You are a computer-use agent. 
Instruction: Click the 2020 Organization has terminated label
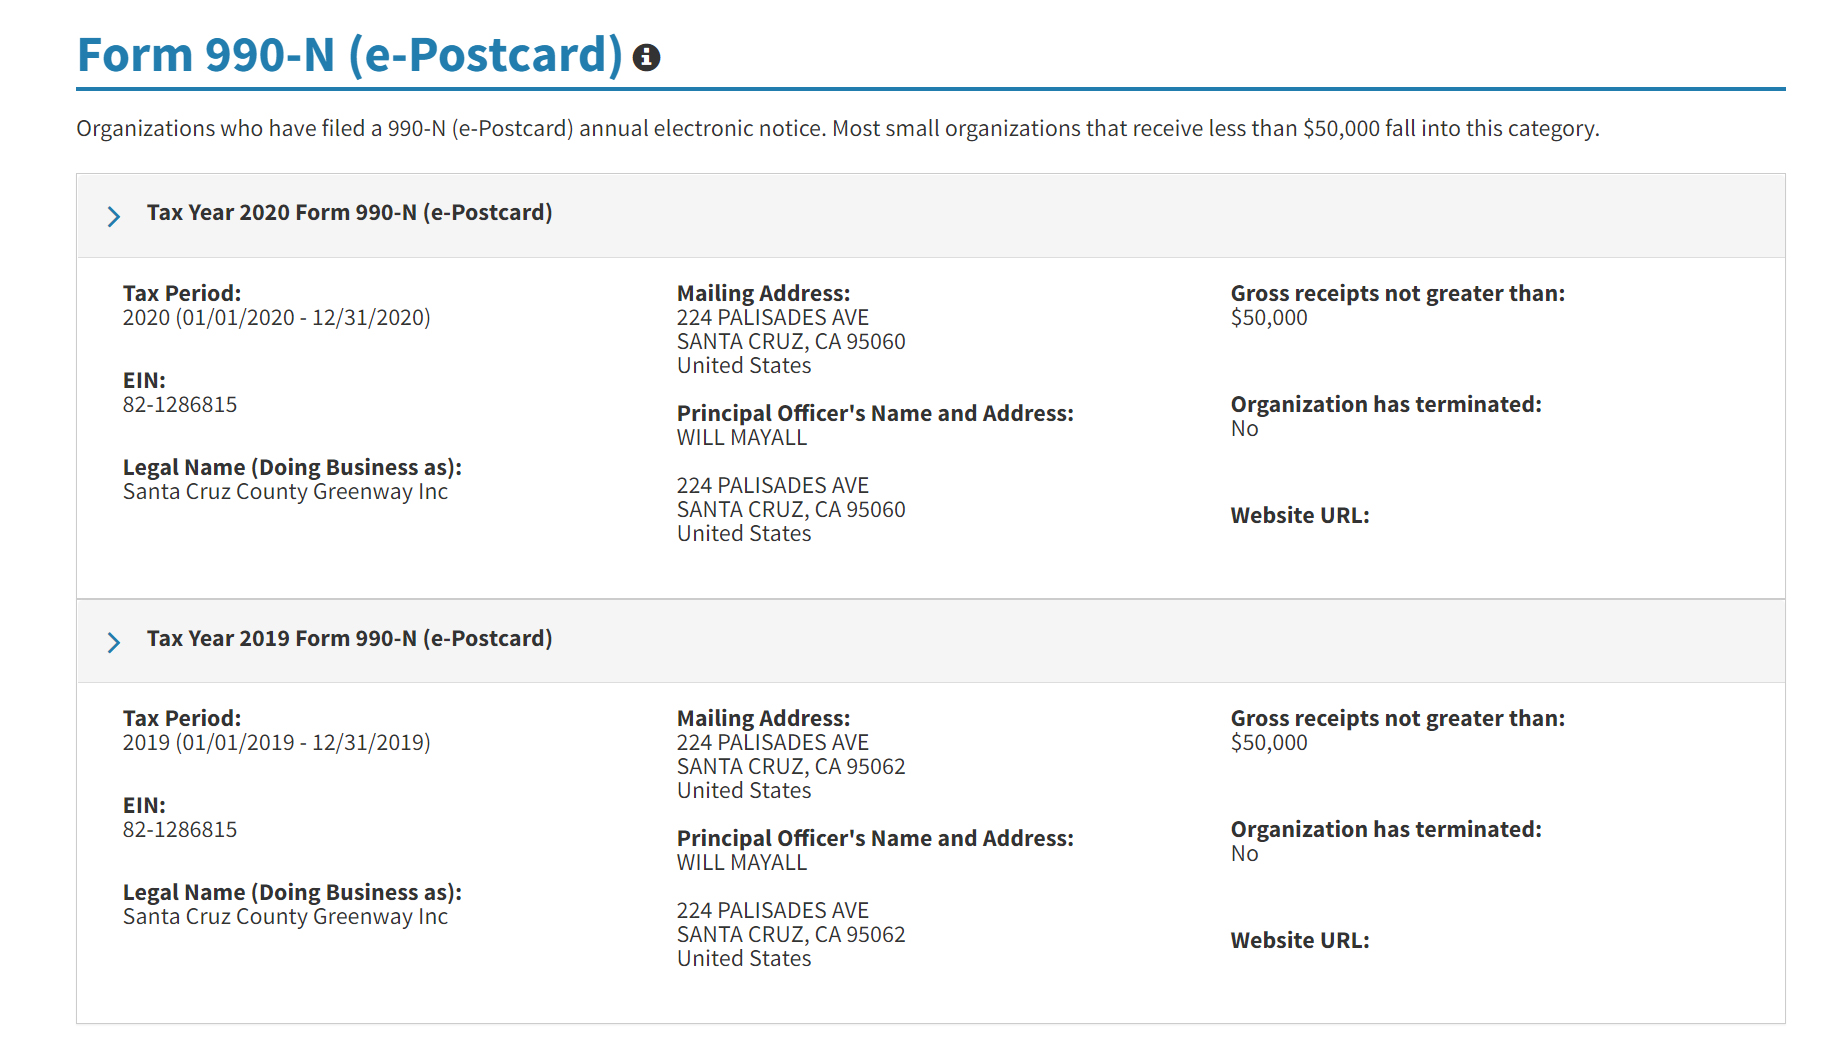click(1385, 405)
